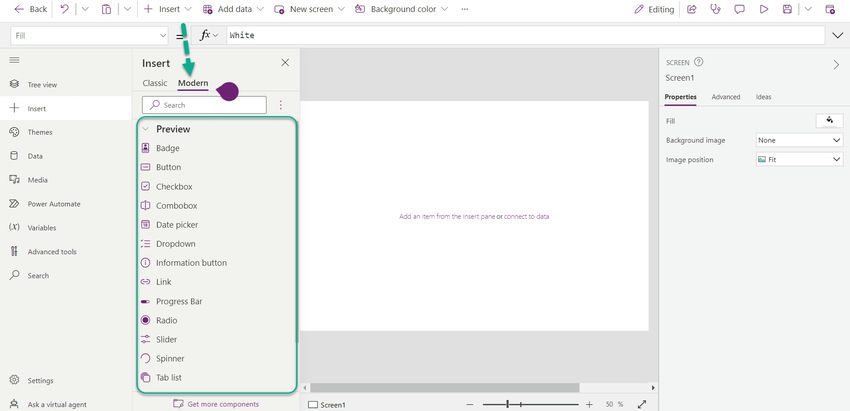Click the connect to data link
Image resolution: width=850 pixels, height=411 pixels.
[526, 216]
